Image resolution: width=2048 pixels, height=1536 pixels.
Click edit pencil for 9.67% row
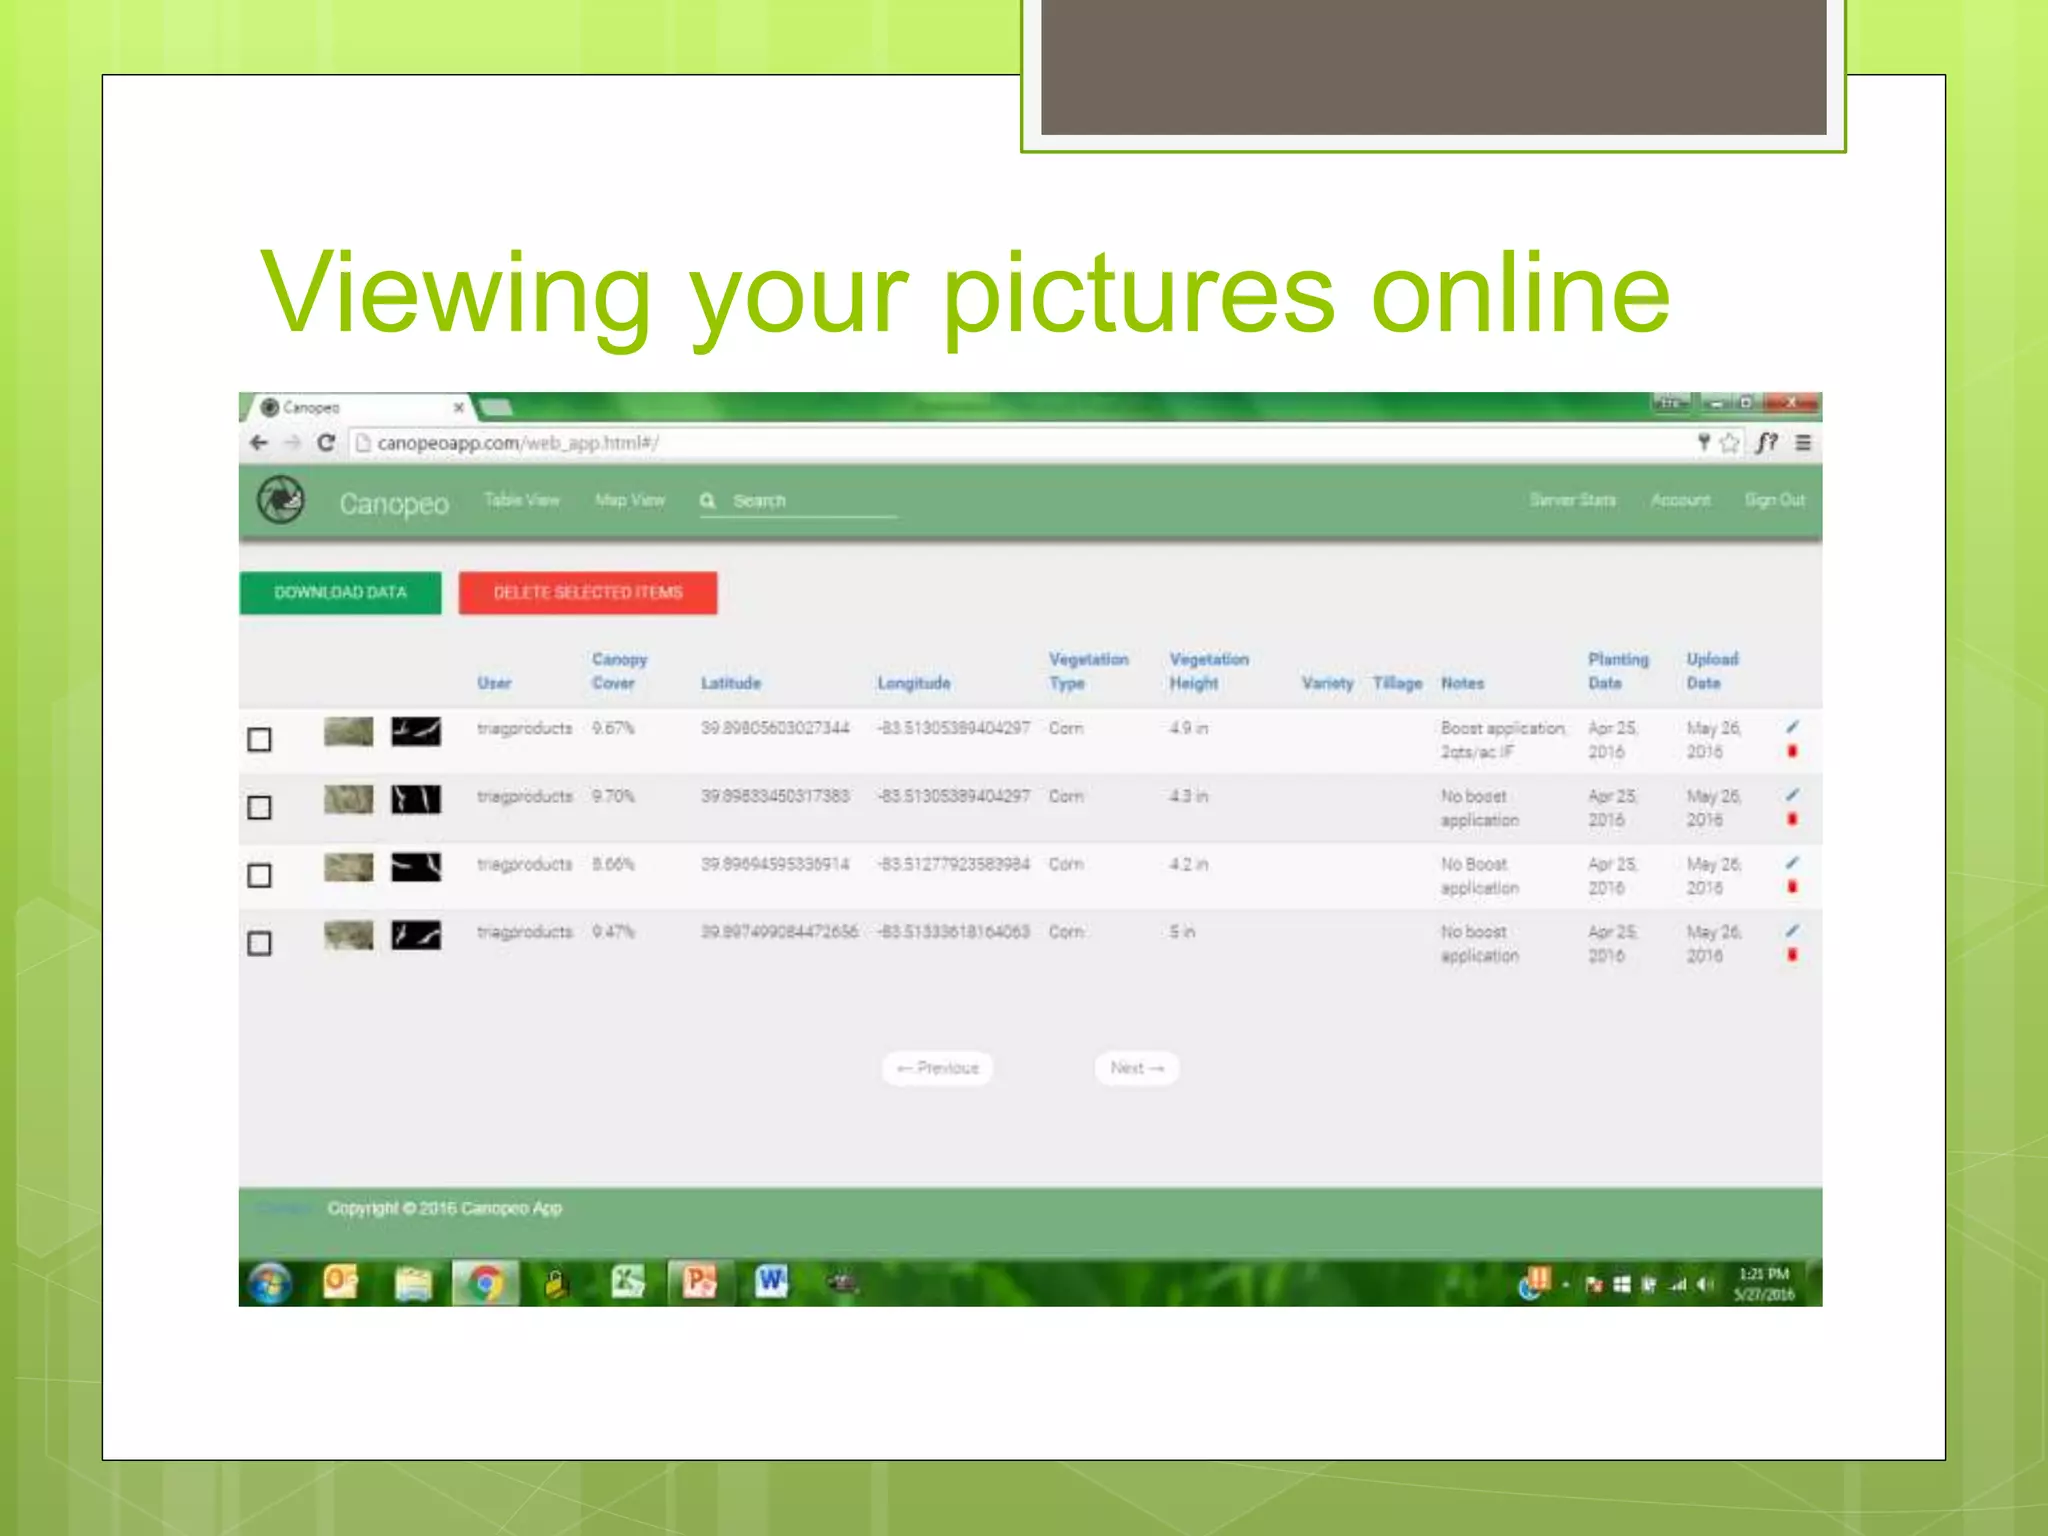pos(1792,727)
